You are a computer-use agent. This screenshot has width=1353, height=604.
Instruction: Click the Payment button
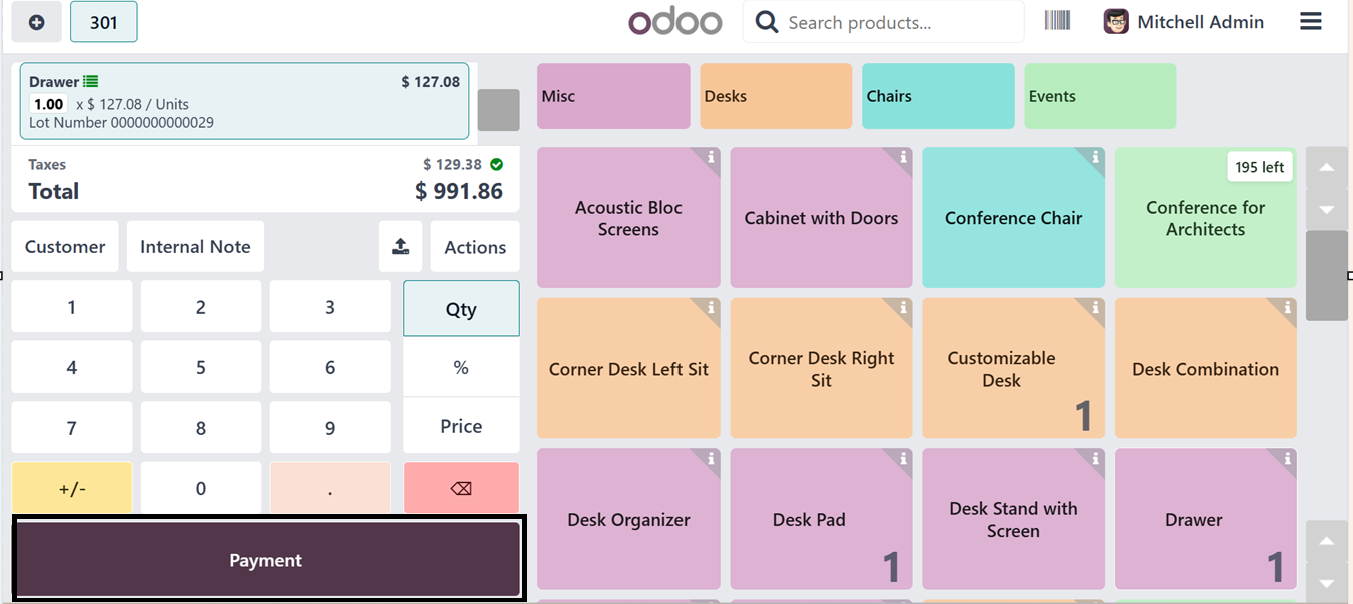(266, 560)
